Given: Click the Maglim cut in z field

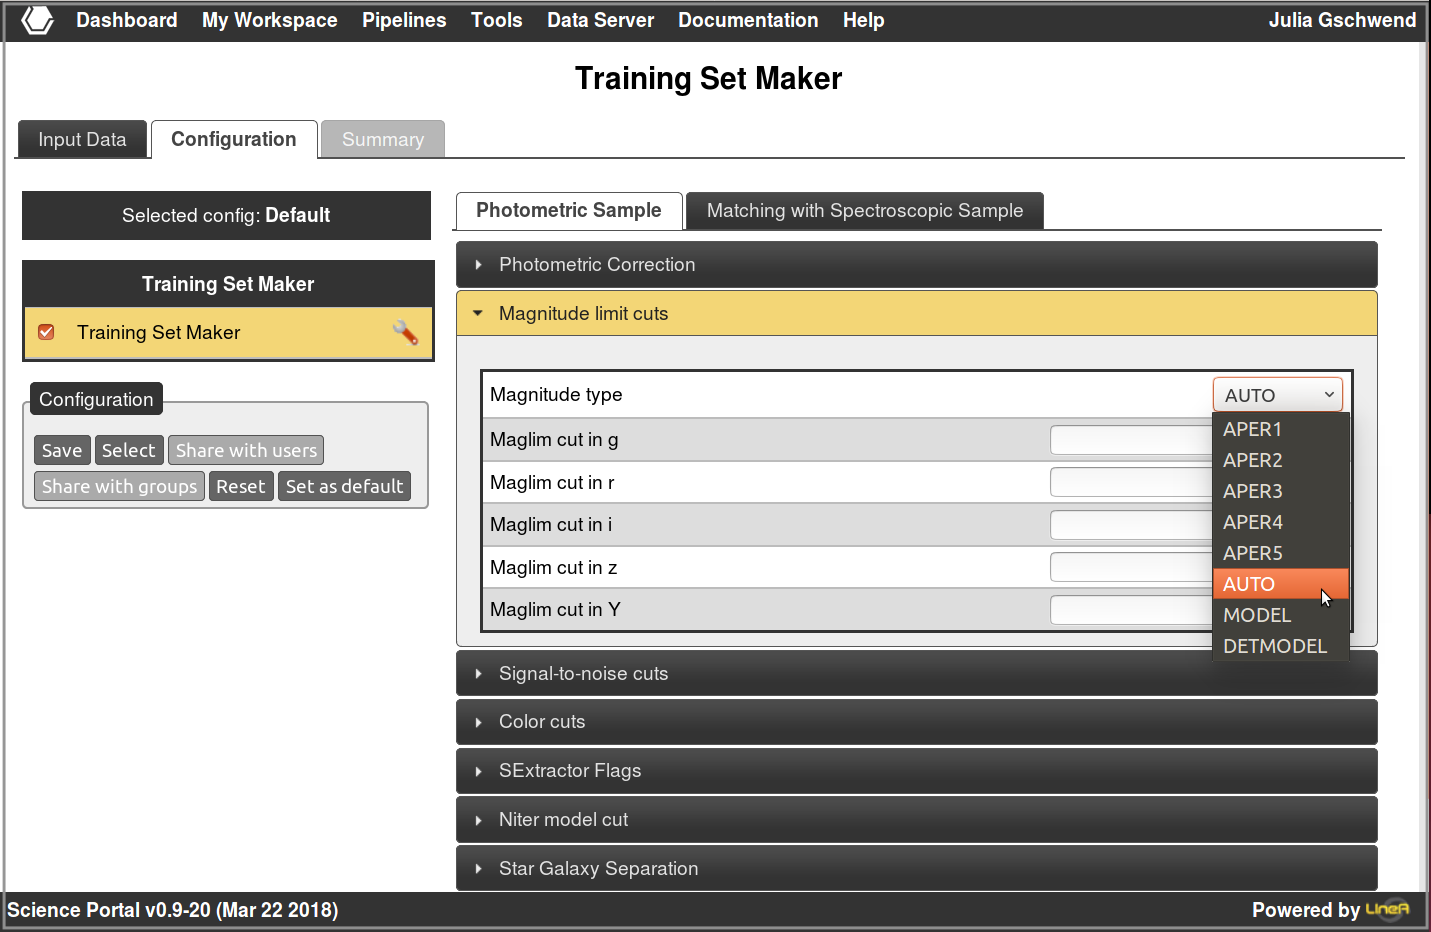Looking at the screenshot, I should tap(1131, 567).
